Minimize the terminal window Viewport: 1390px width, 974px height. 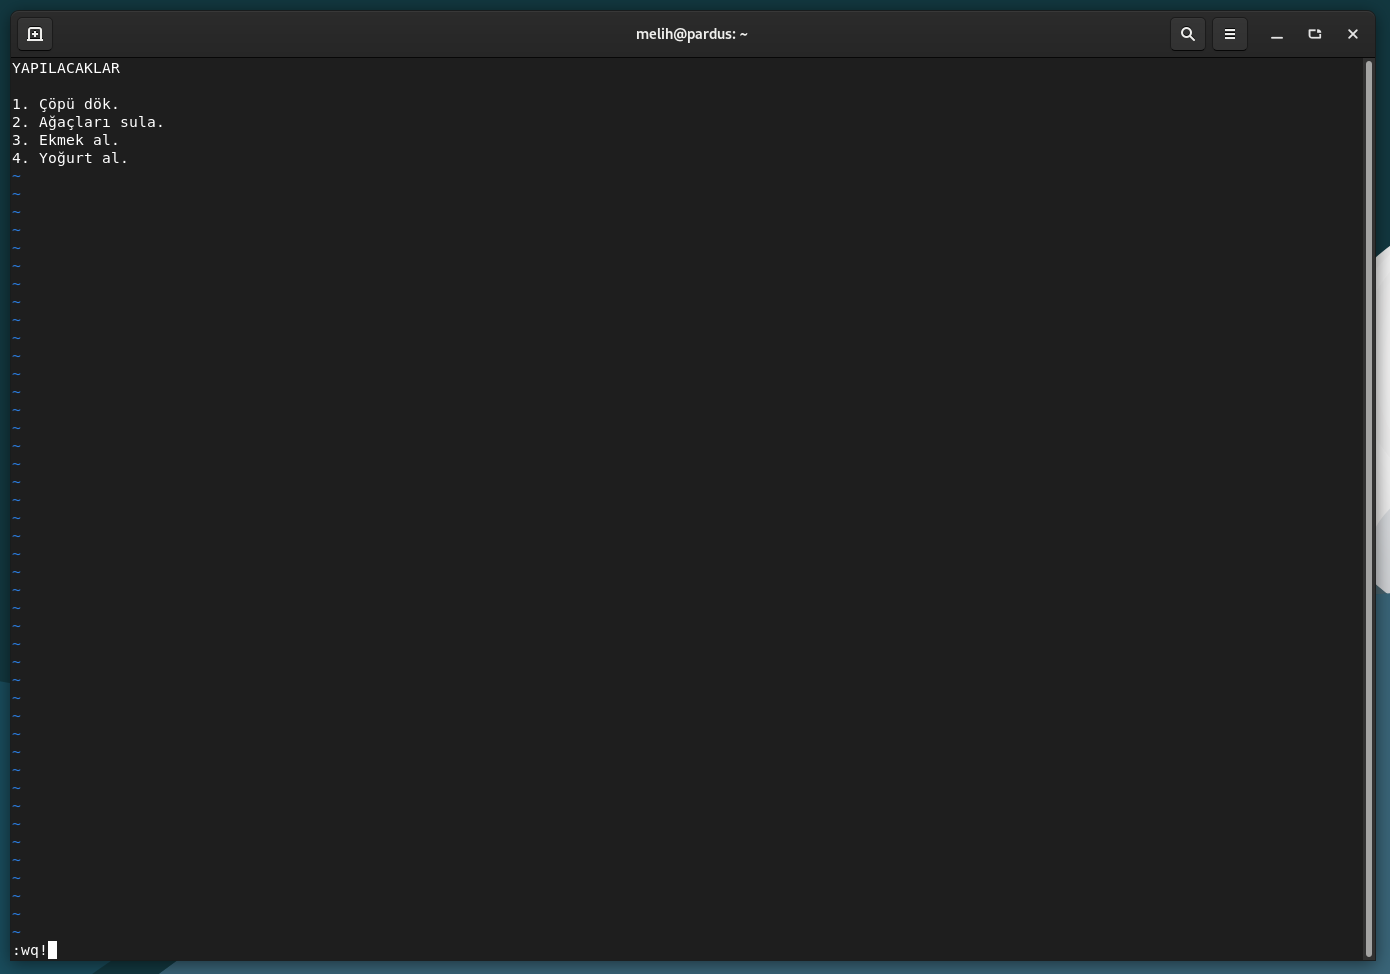coord(1276,34)
